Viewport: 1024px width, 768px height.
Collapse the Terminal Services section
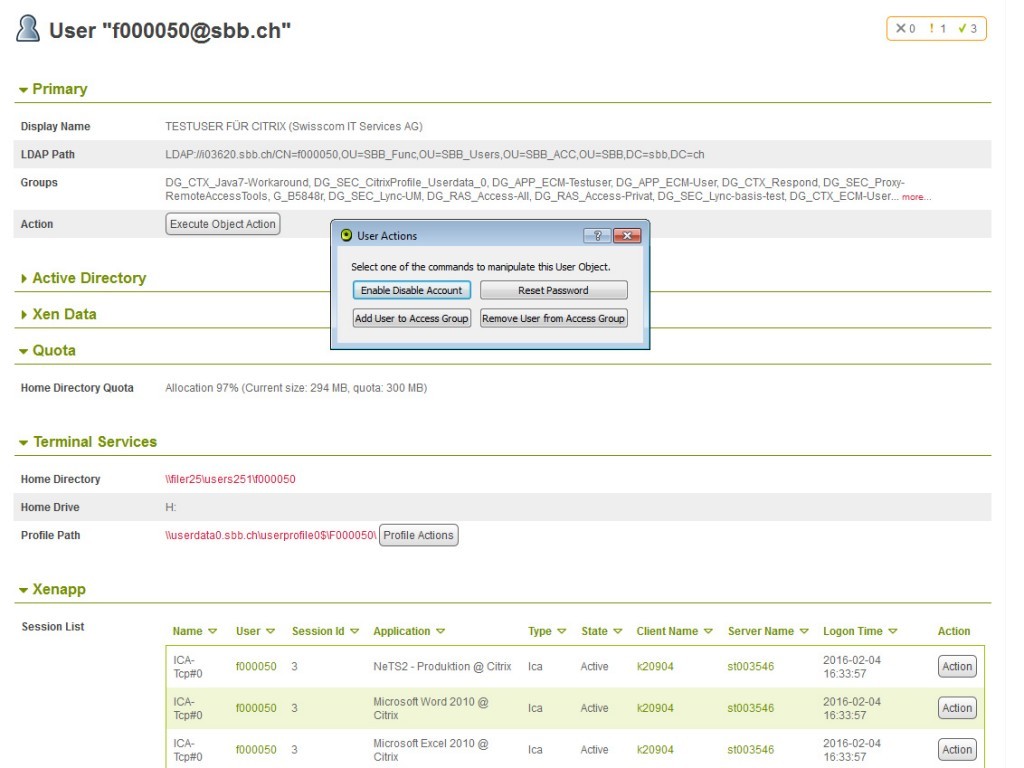coord(23,442)
